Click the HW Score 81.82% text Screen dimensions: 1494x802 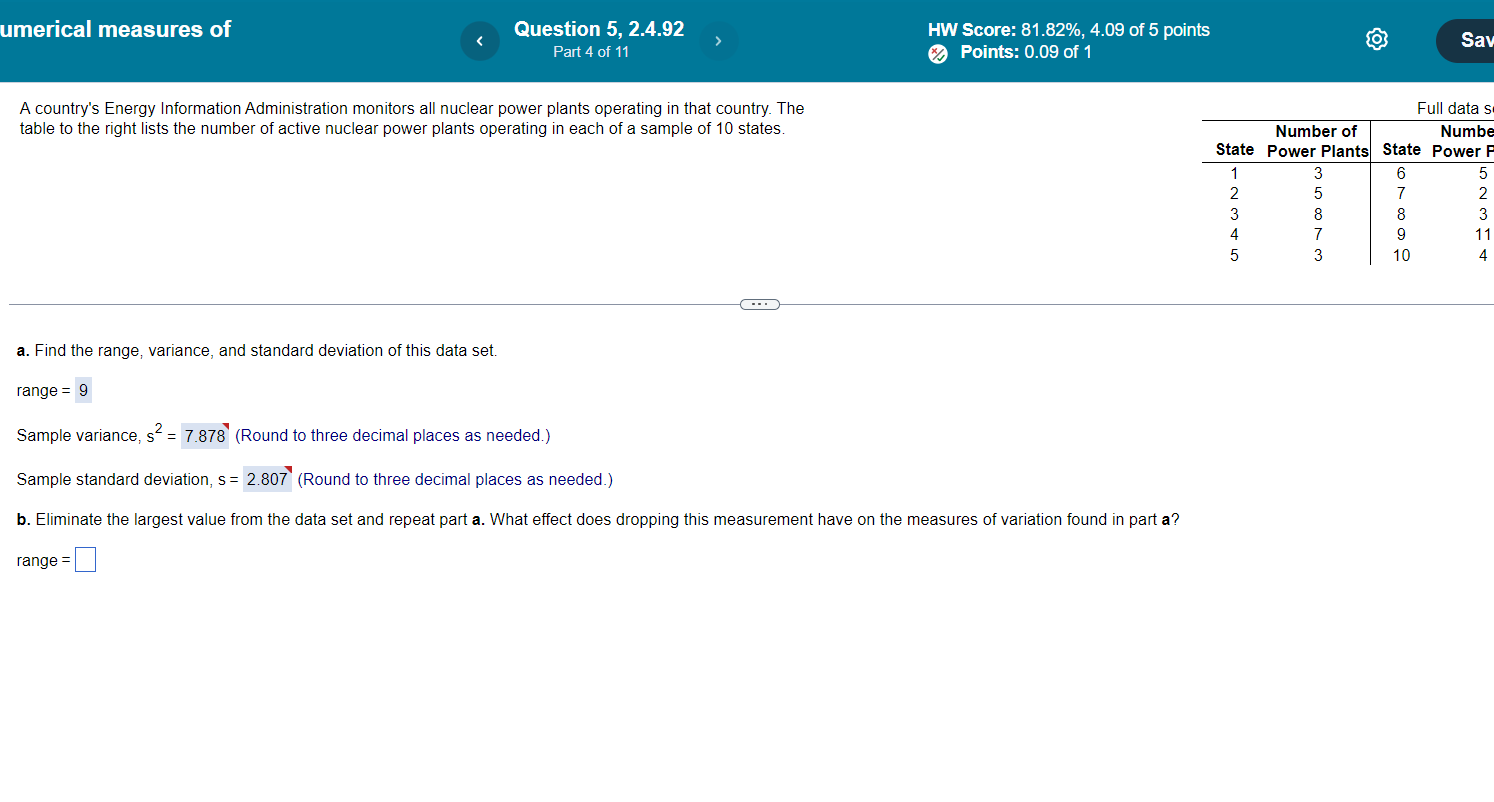1069,30
